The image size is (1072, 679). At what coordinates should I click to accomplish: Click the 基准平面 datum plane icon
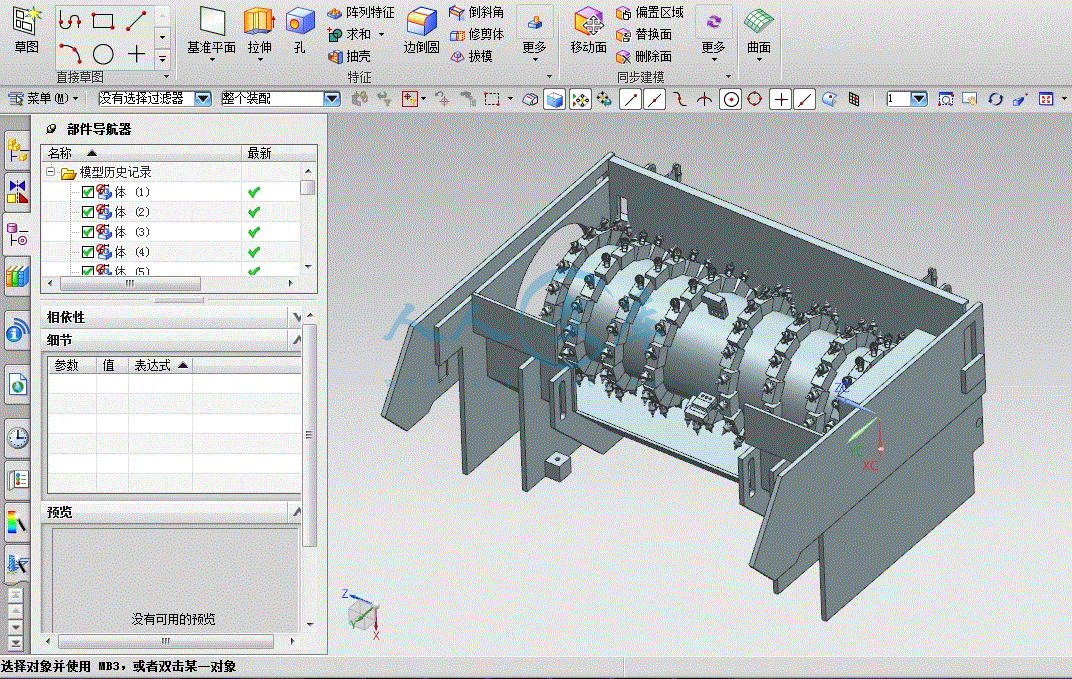coord(211,23)
